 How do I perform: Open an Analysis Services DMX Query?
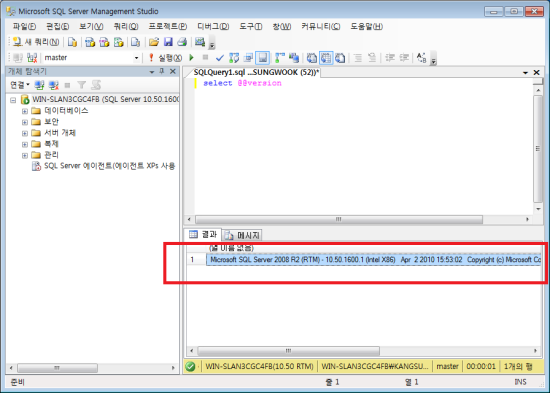pyautogui.click(x=105, y=42)
